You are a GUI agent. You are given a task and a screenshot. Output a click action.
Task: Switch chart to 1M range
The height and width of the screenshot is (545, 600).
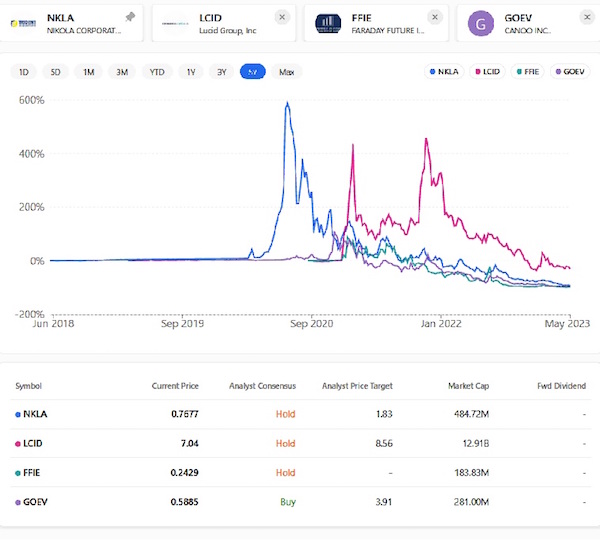tap(88, 72)
